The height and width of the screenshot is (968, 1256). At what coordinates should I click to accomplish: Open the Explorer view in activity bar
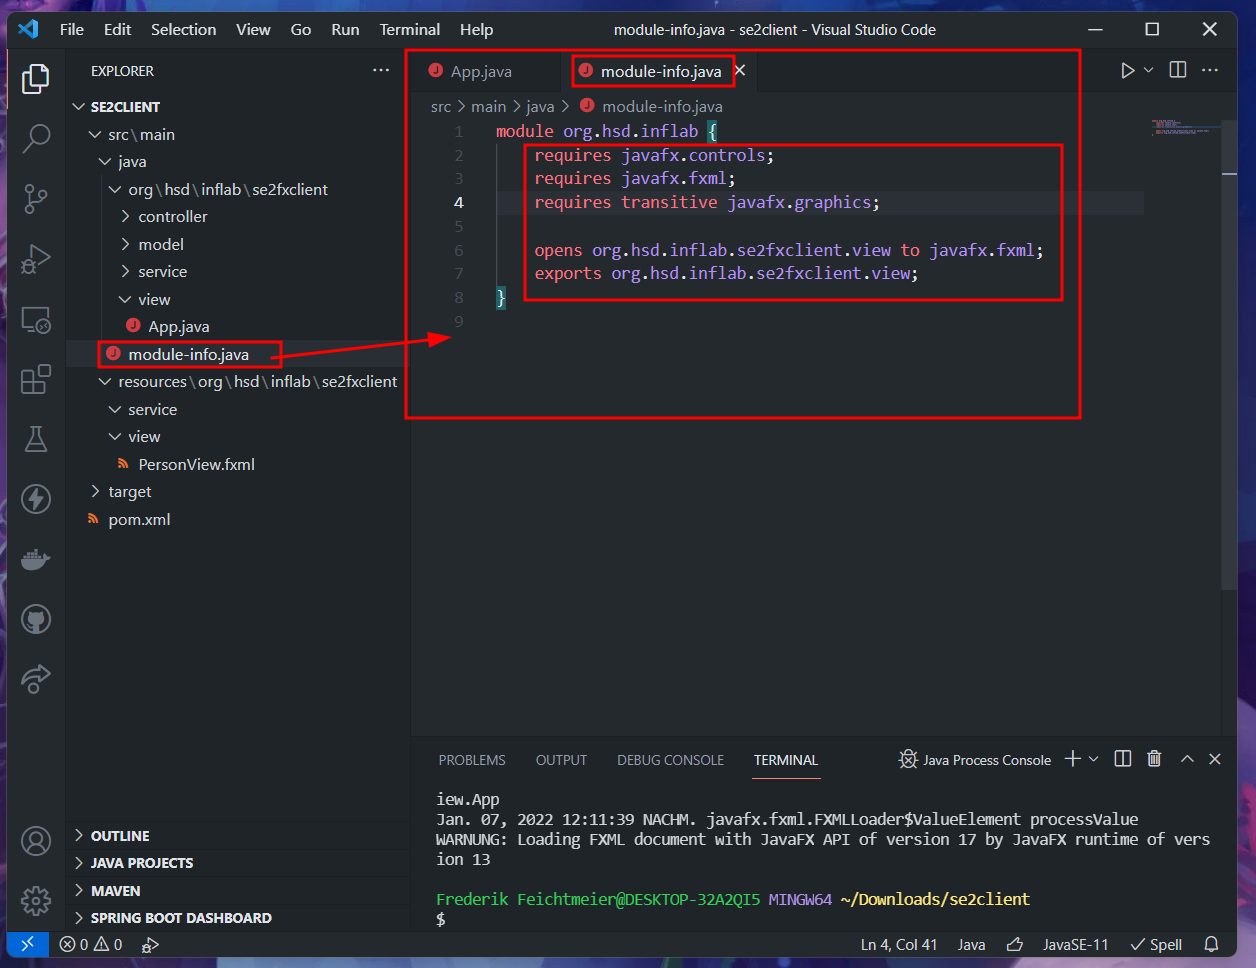point(36,78)
